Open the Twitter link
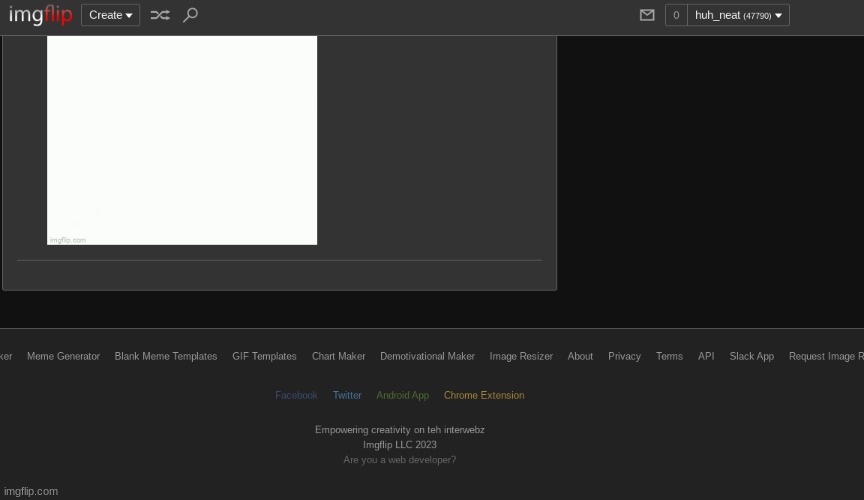Viewport: 864px width, 500px height. point(347,395)
